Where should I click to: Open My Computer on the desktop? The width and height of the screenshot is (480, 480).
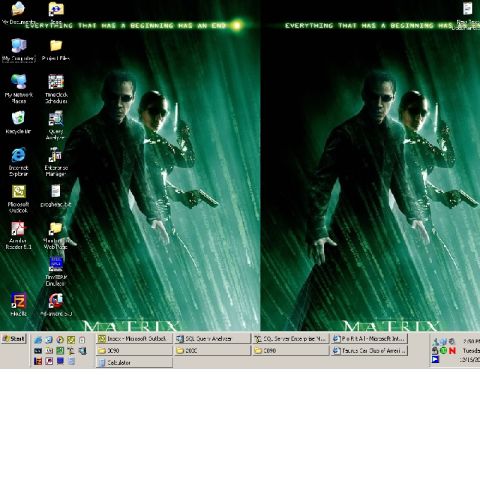tap(19, 50)
